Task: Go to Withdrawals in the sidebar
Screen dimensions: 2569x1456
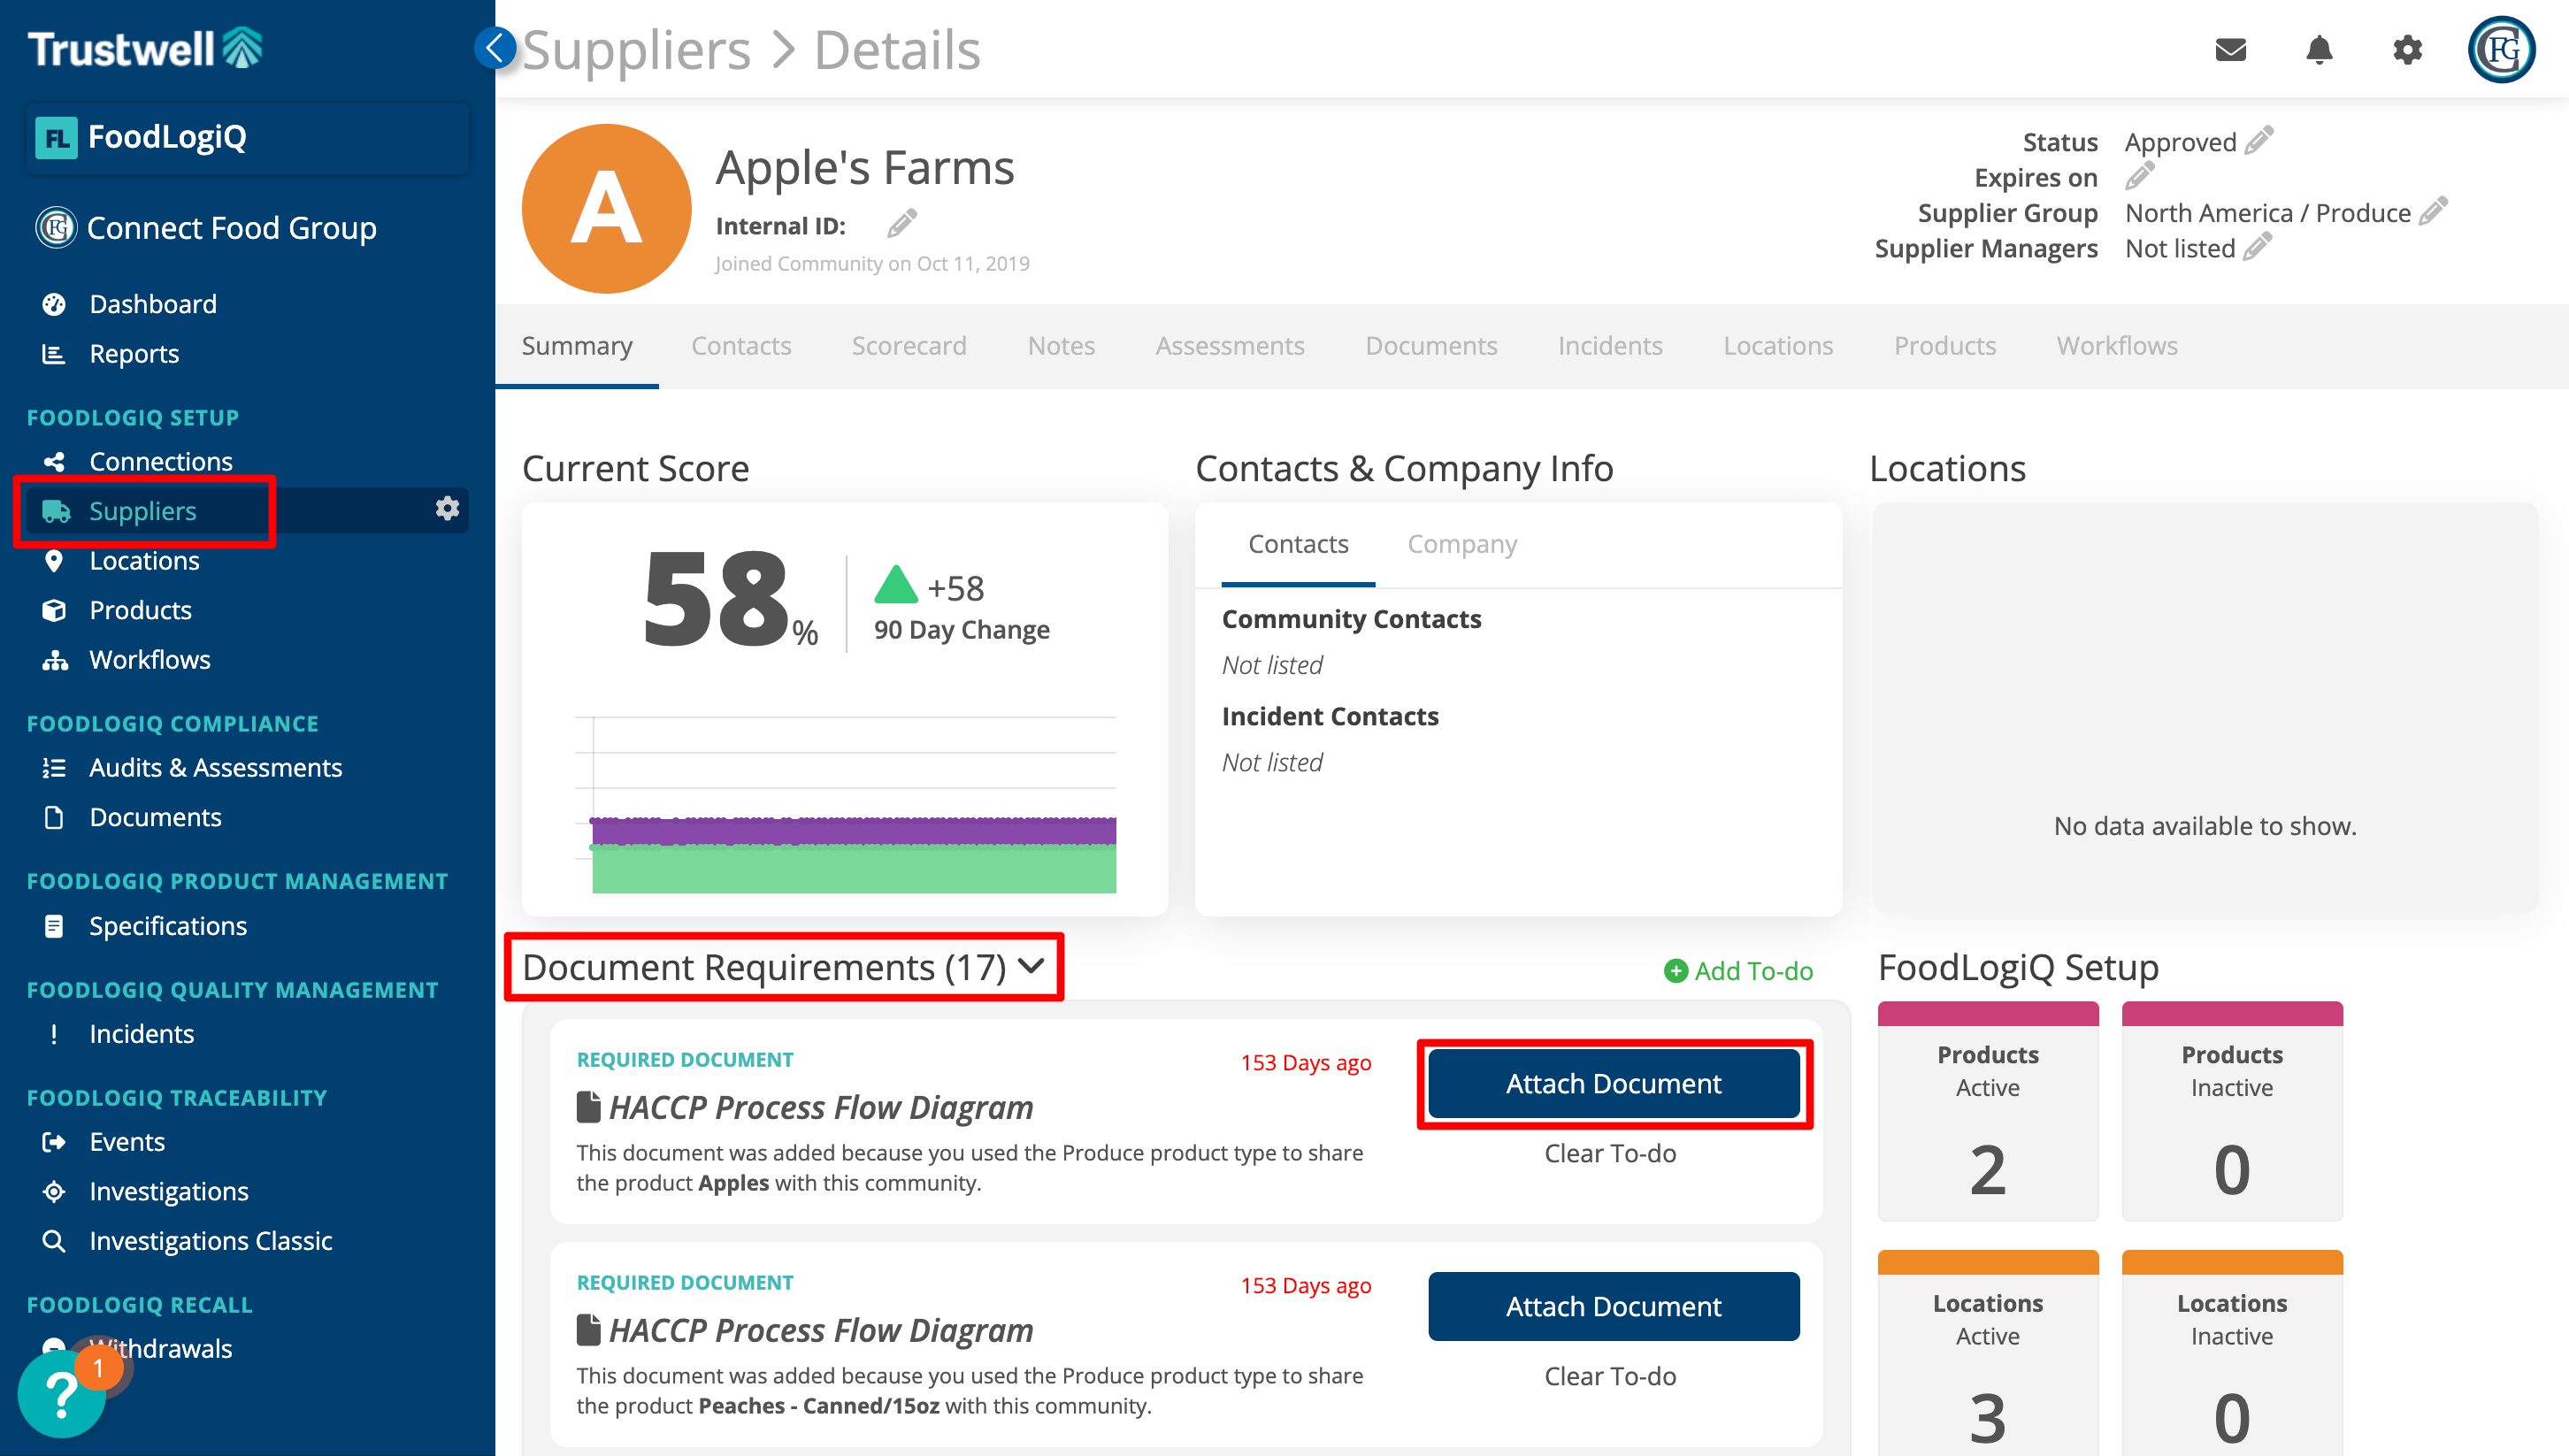Action: coord(160,1348)
